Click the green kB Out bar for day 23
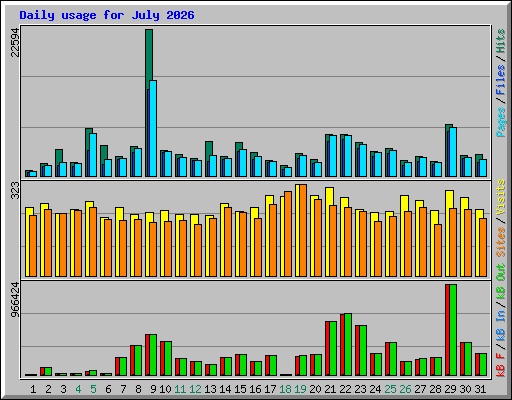This screenshot has height=400, width=512. click(363, 350)
